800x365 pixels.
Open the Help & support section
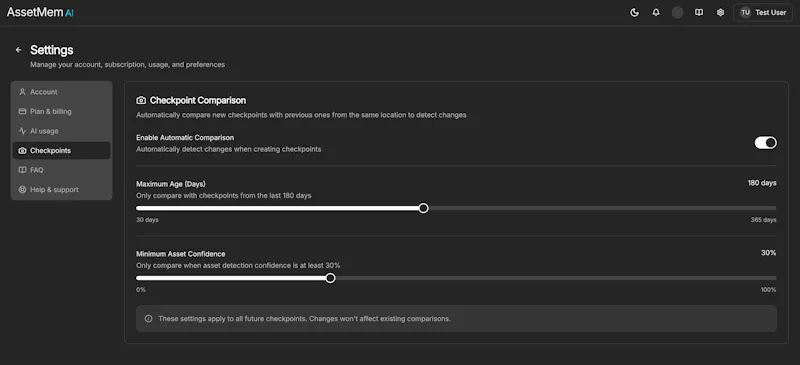(61, 189)
